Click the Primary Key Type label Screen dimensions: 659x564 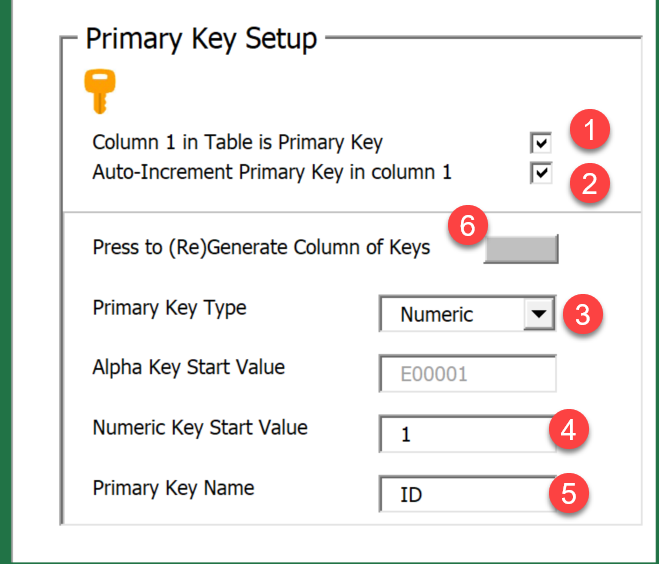(x=169, y=308)
